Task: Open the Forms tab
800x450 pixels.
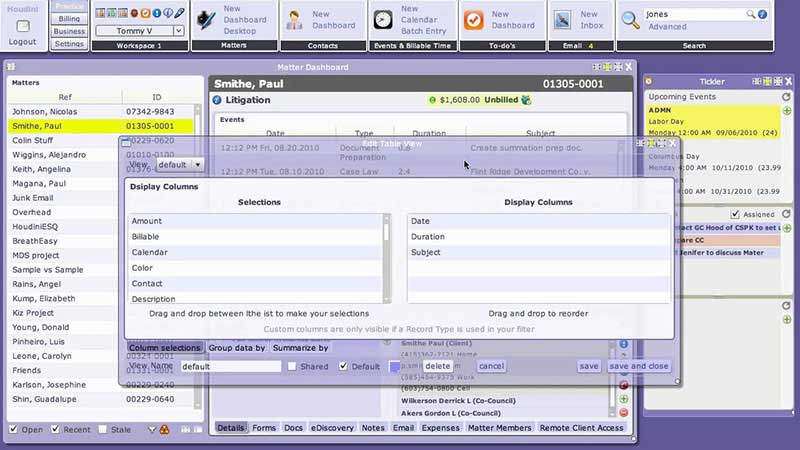Action: [x=264, y=428]
